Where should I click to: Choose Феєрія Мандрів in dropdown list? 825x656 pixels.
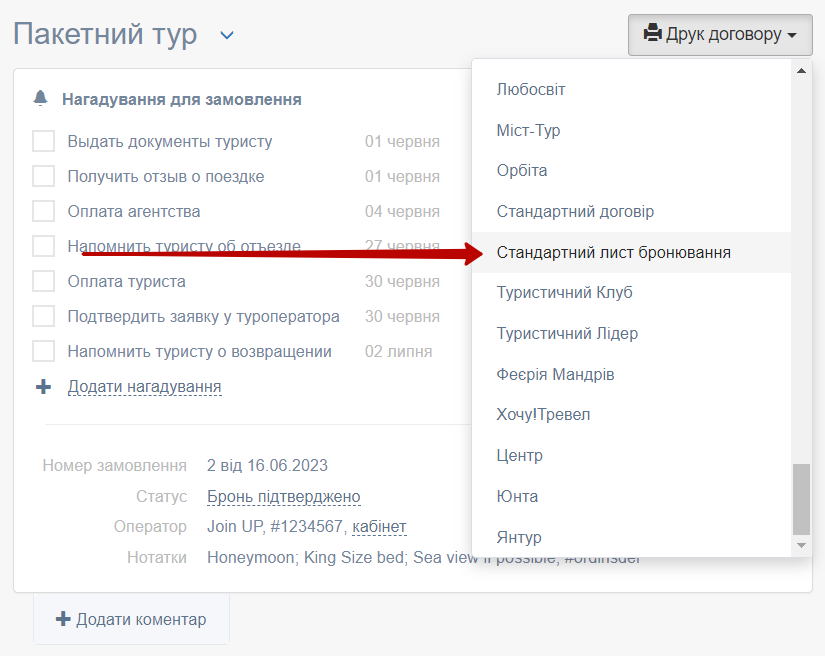(555, 374)
